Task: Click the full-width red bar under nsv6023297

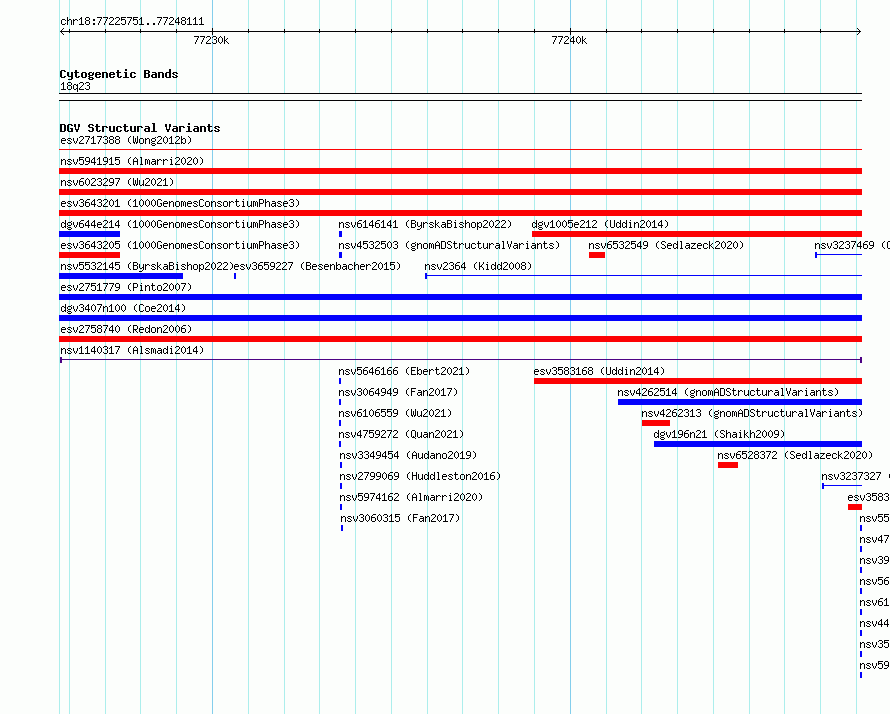Action: [460, 192]
